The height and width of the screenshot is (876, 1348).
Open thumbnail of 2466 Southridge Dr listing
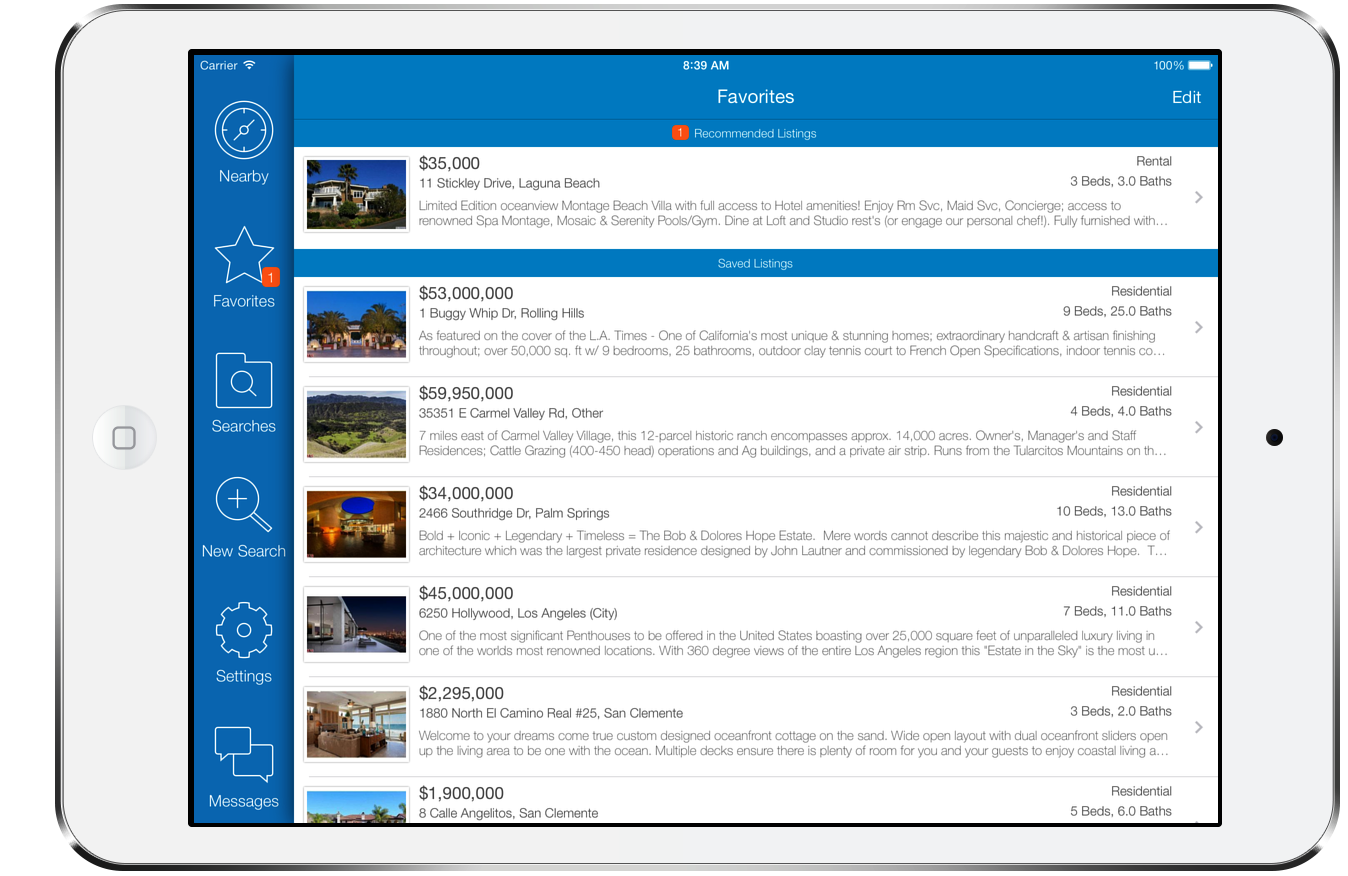[356, 525]
